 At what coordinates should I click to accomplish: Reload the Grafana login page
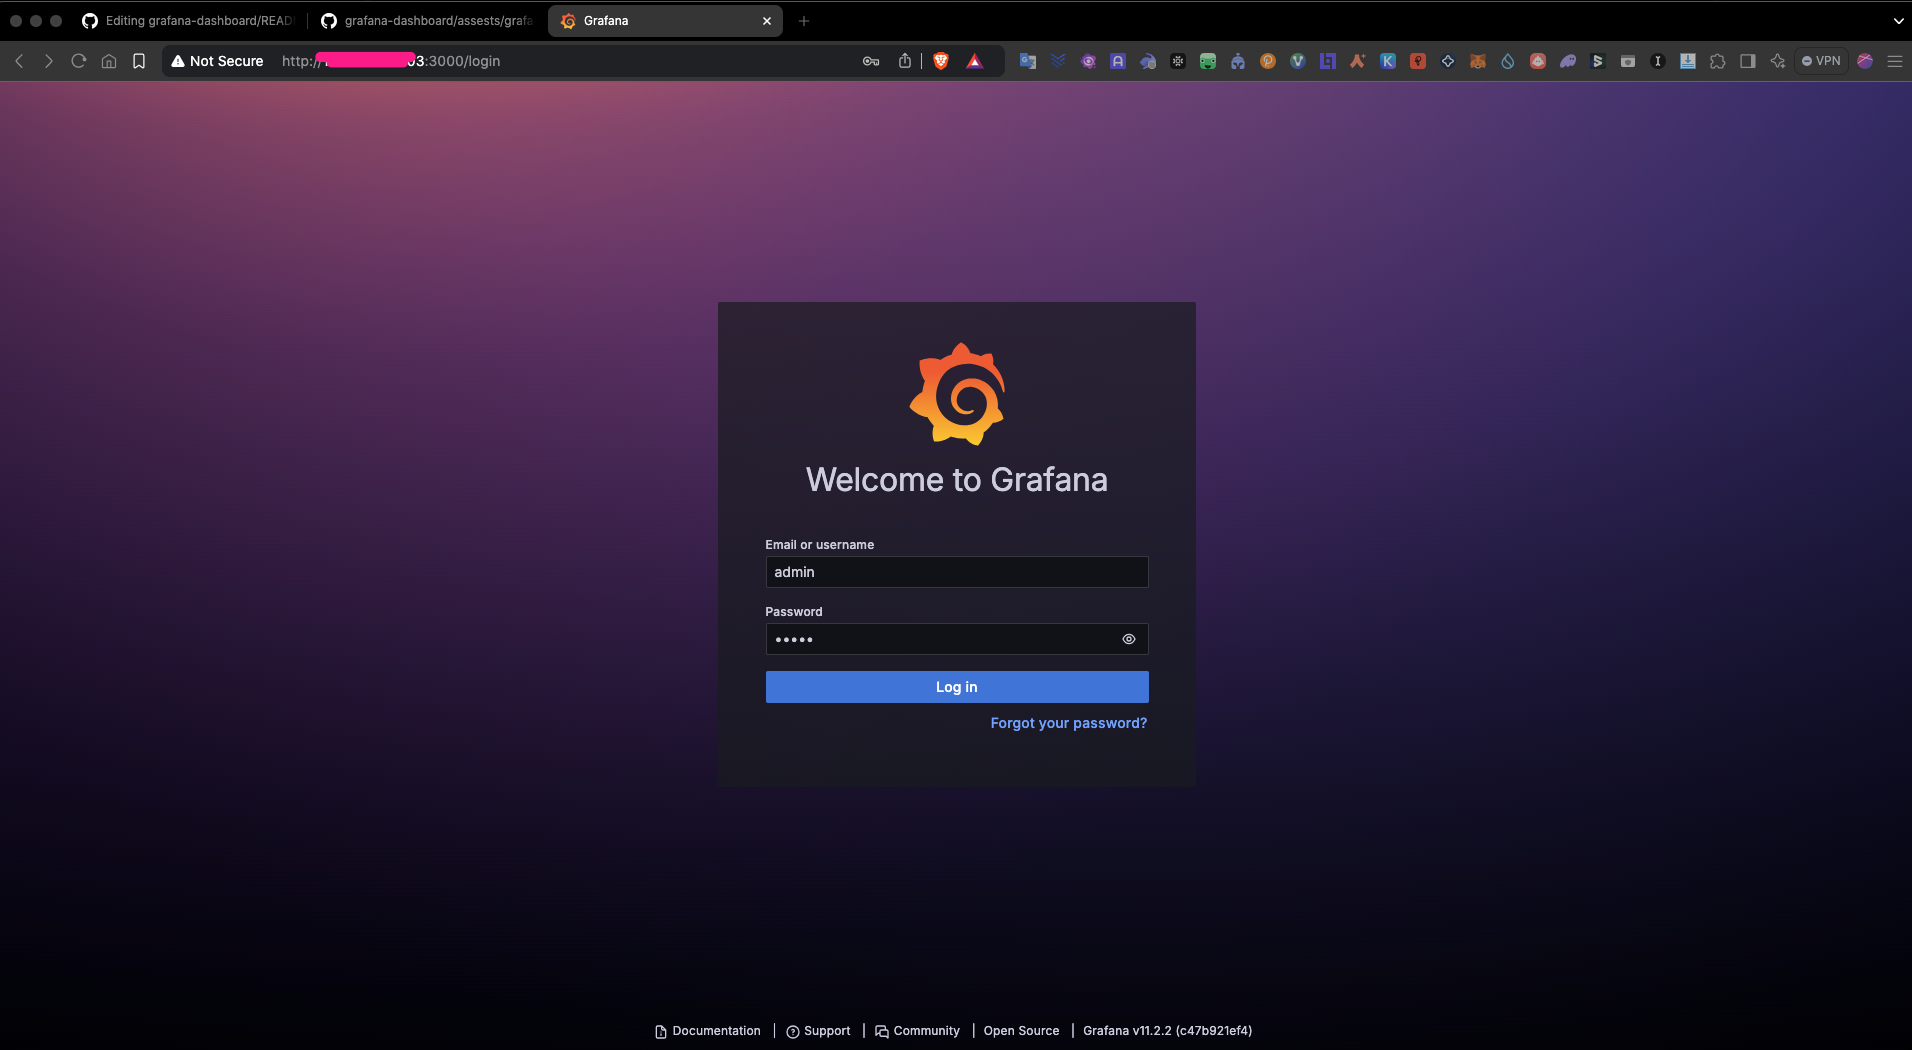click(79, 61)
